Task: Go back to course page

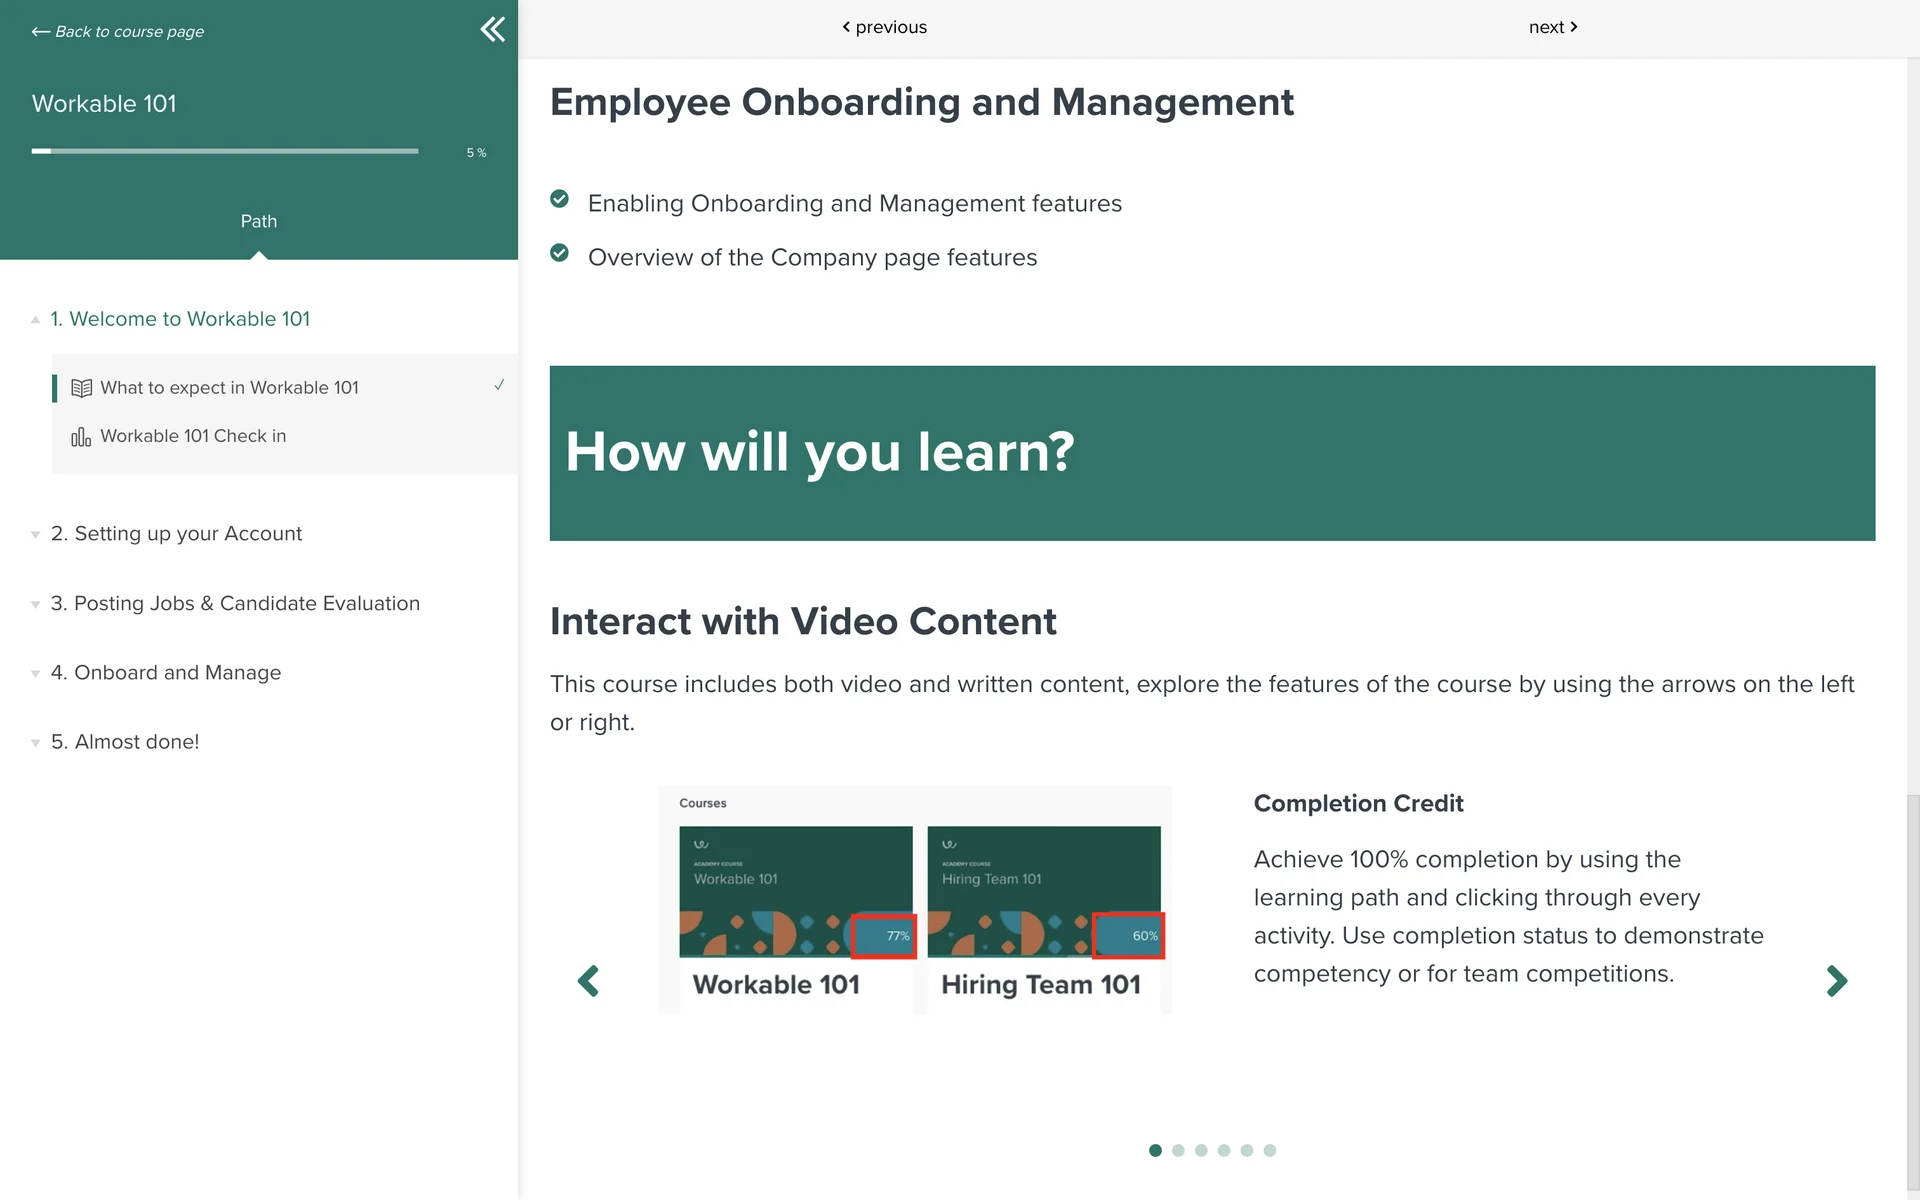Action: coord(118,32)
